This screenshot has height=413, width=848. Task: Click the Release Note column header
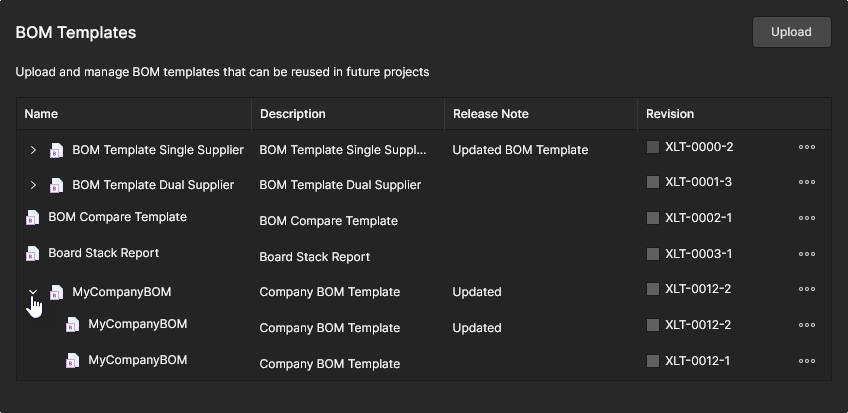[490, 114]
